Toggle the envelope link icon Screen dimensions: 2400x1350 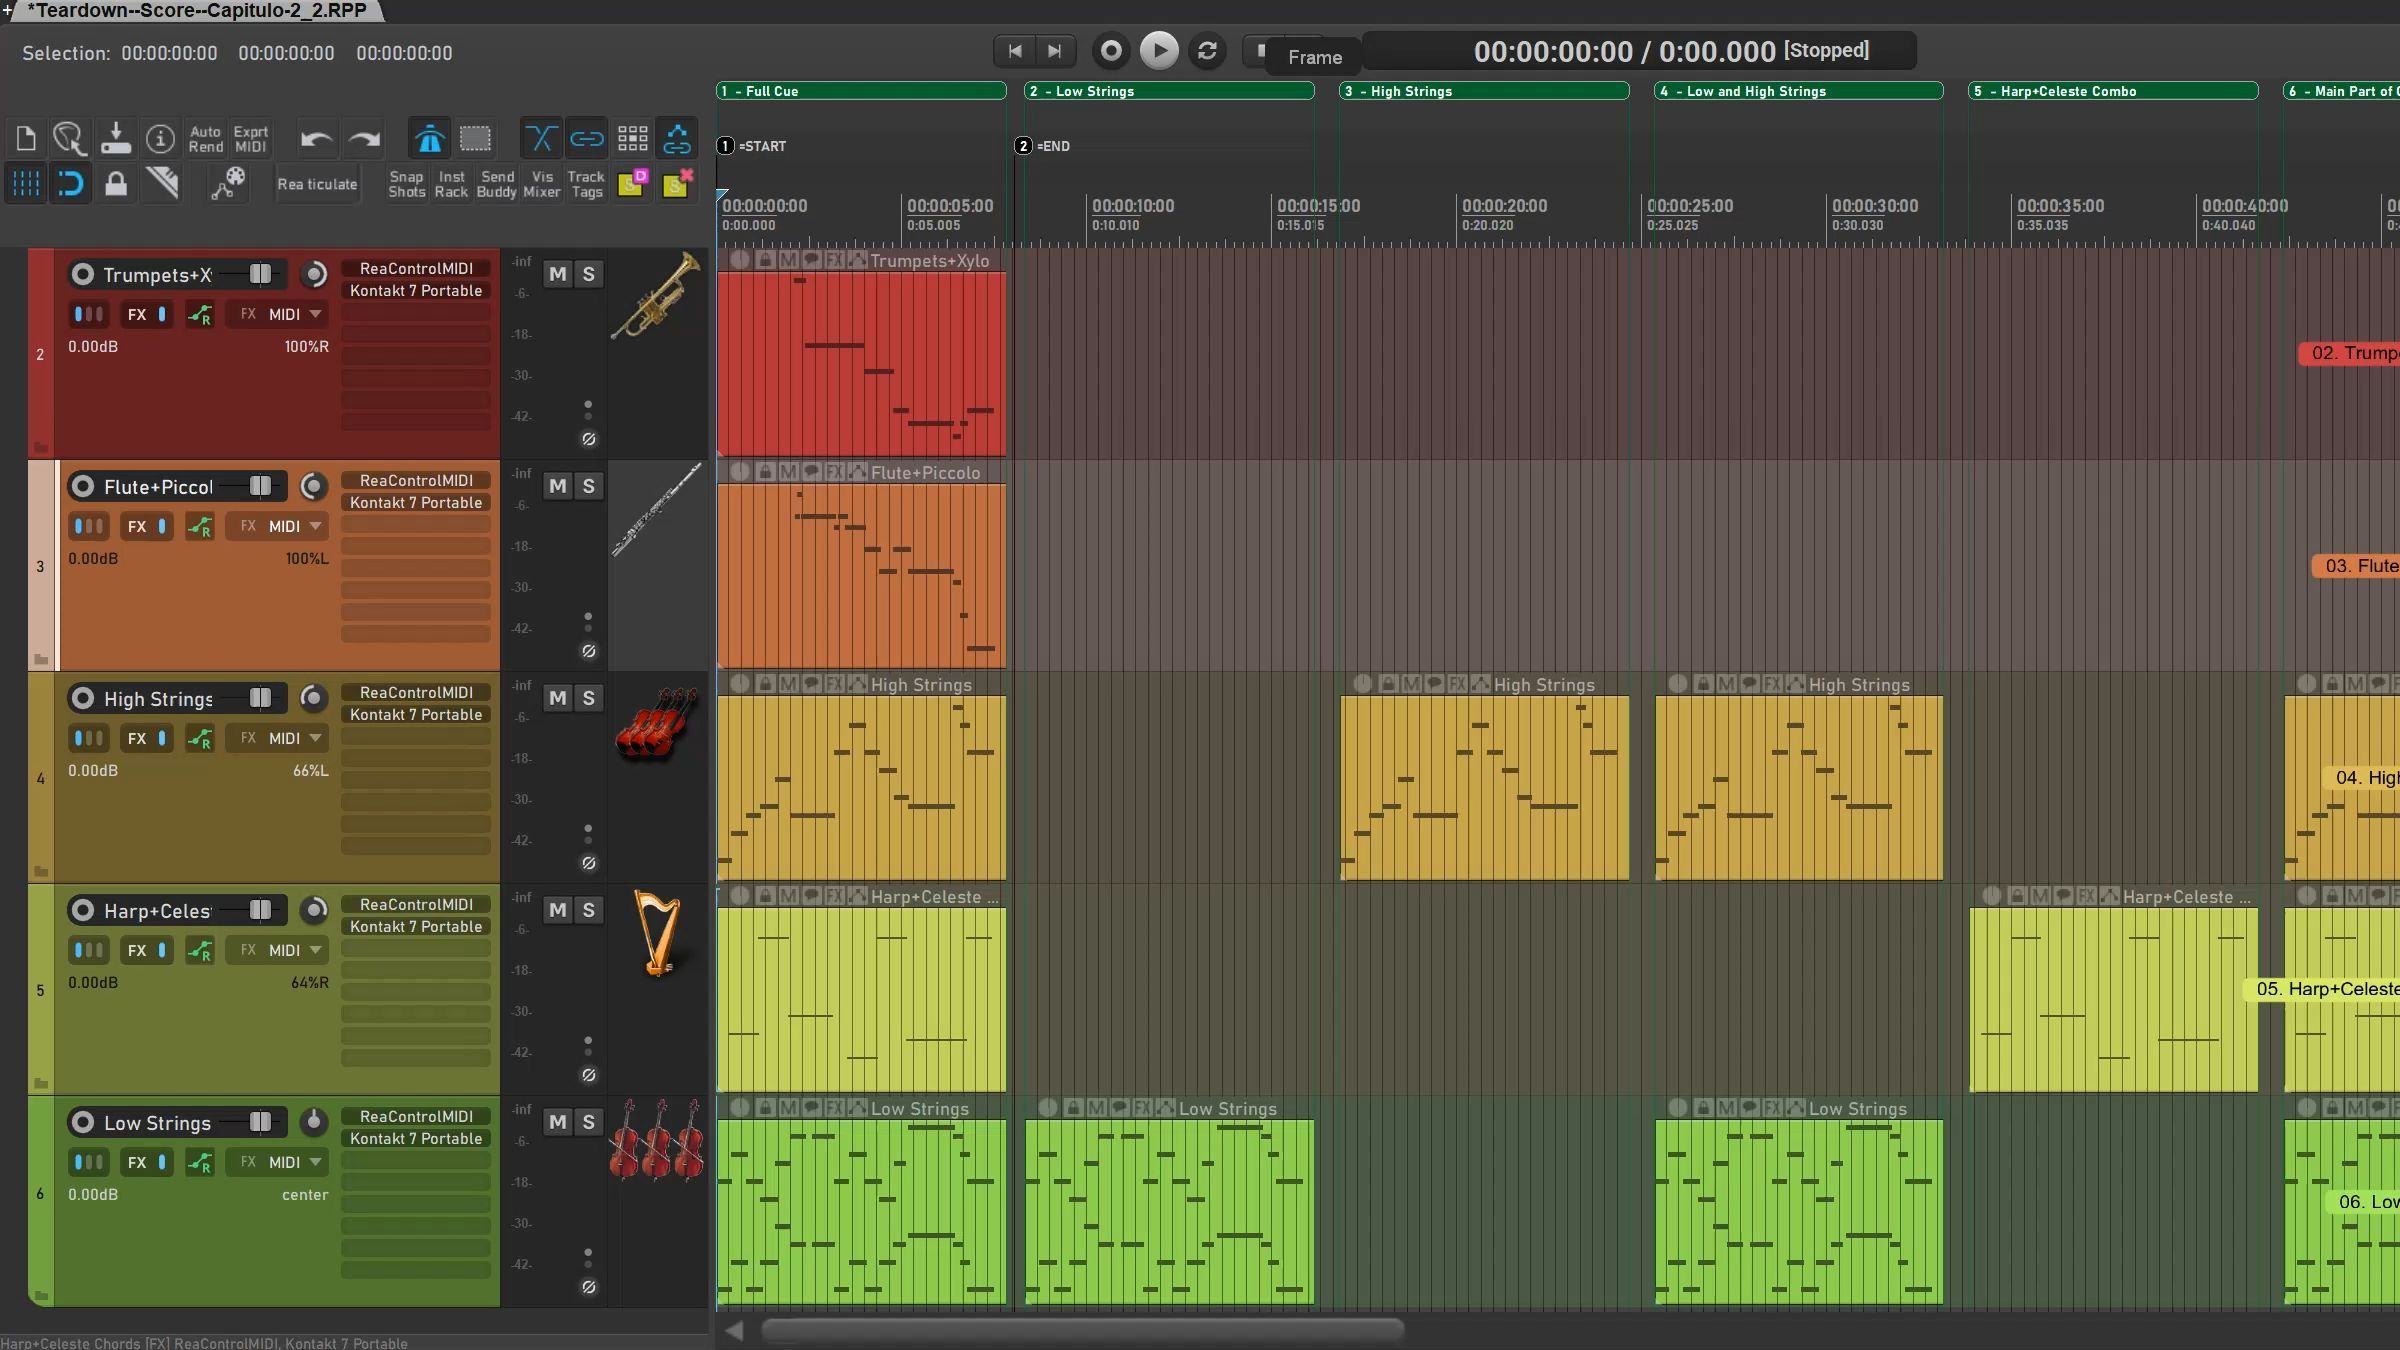[677, 138]
